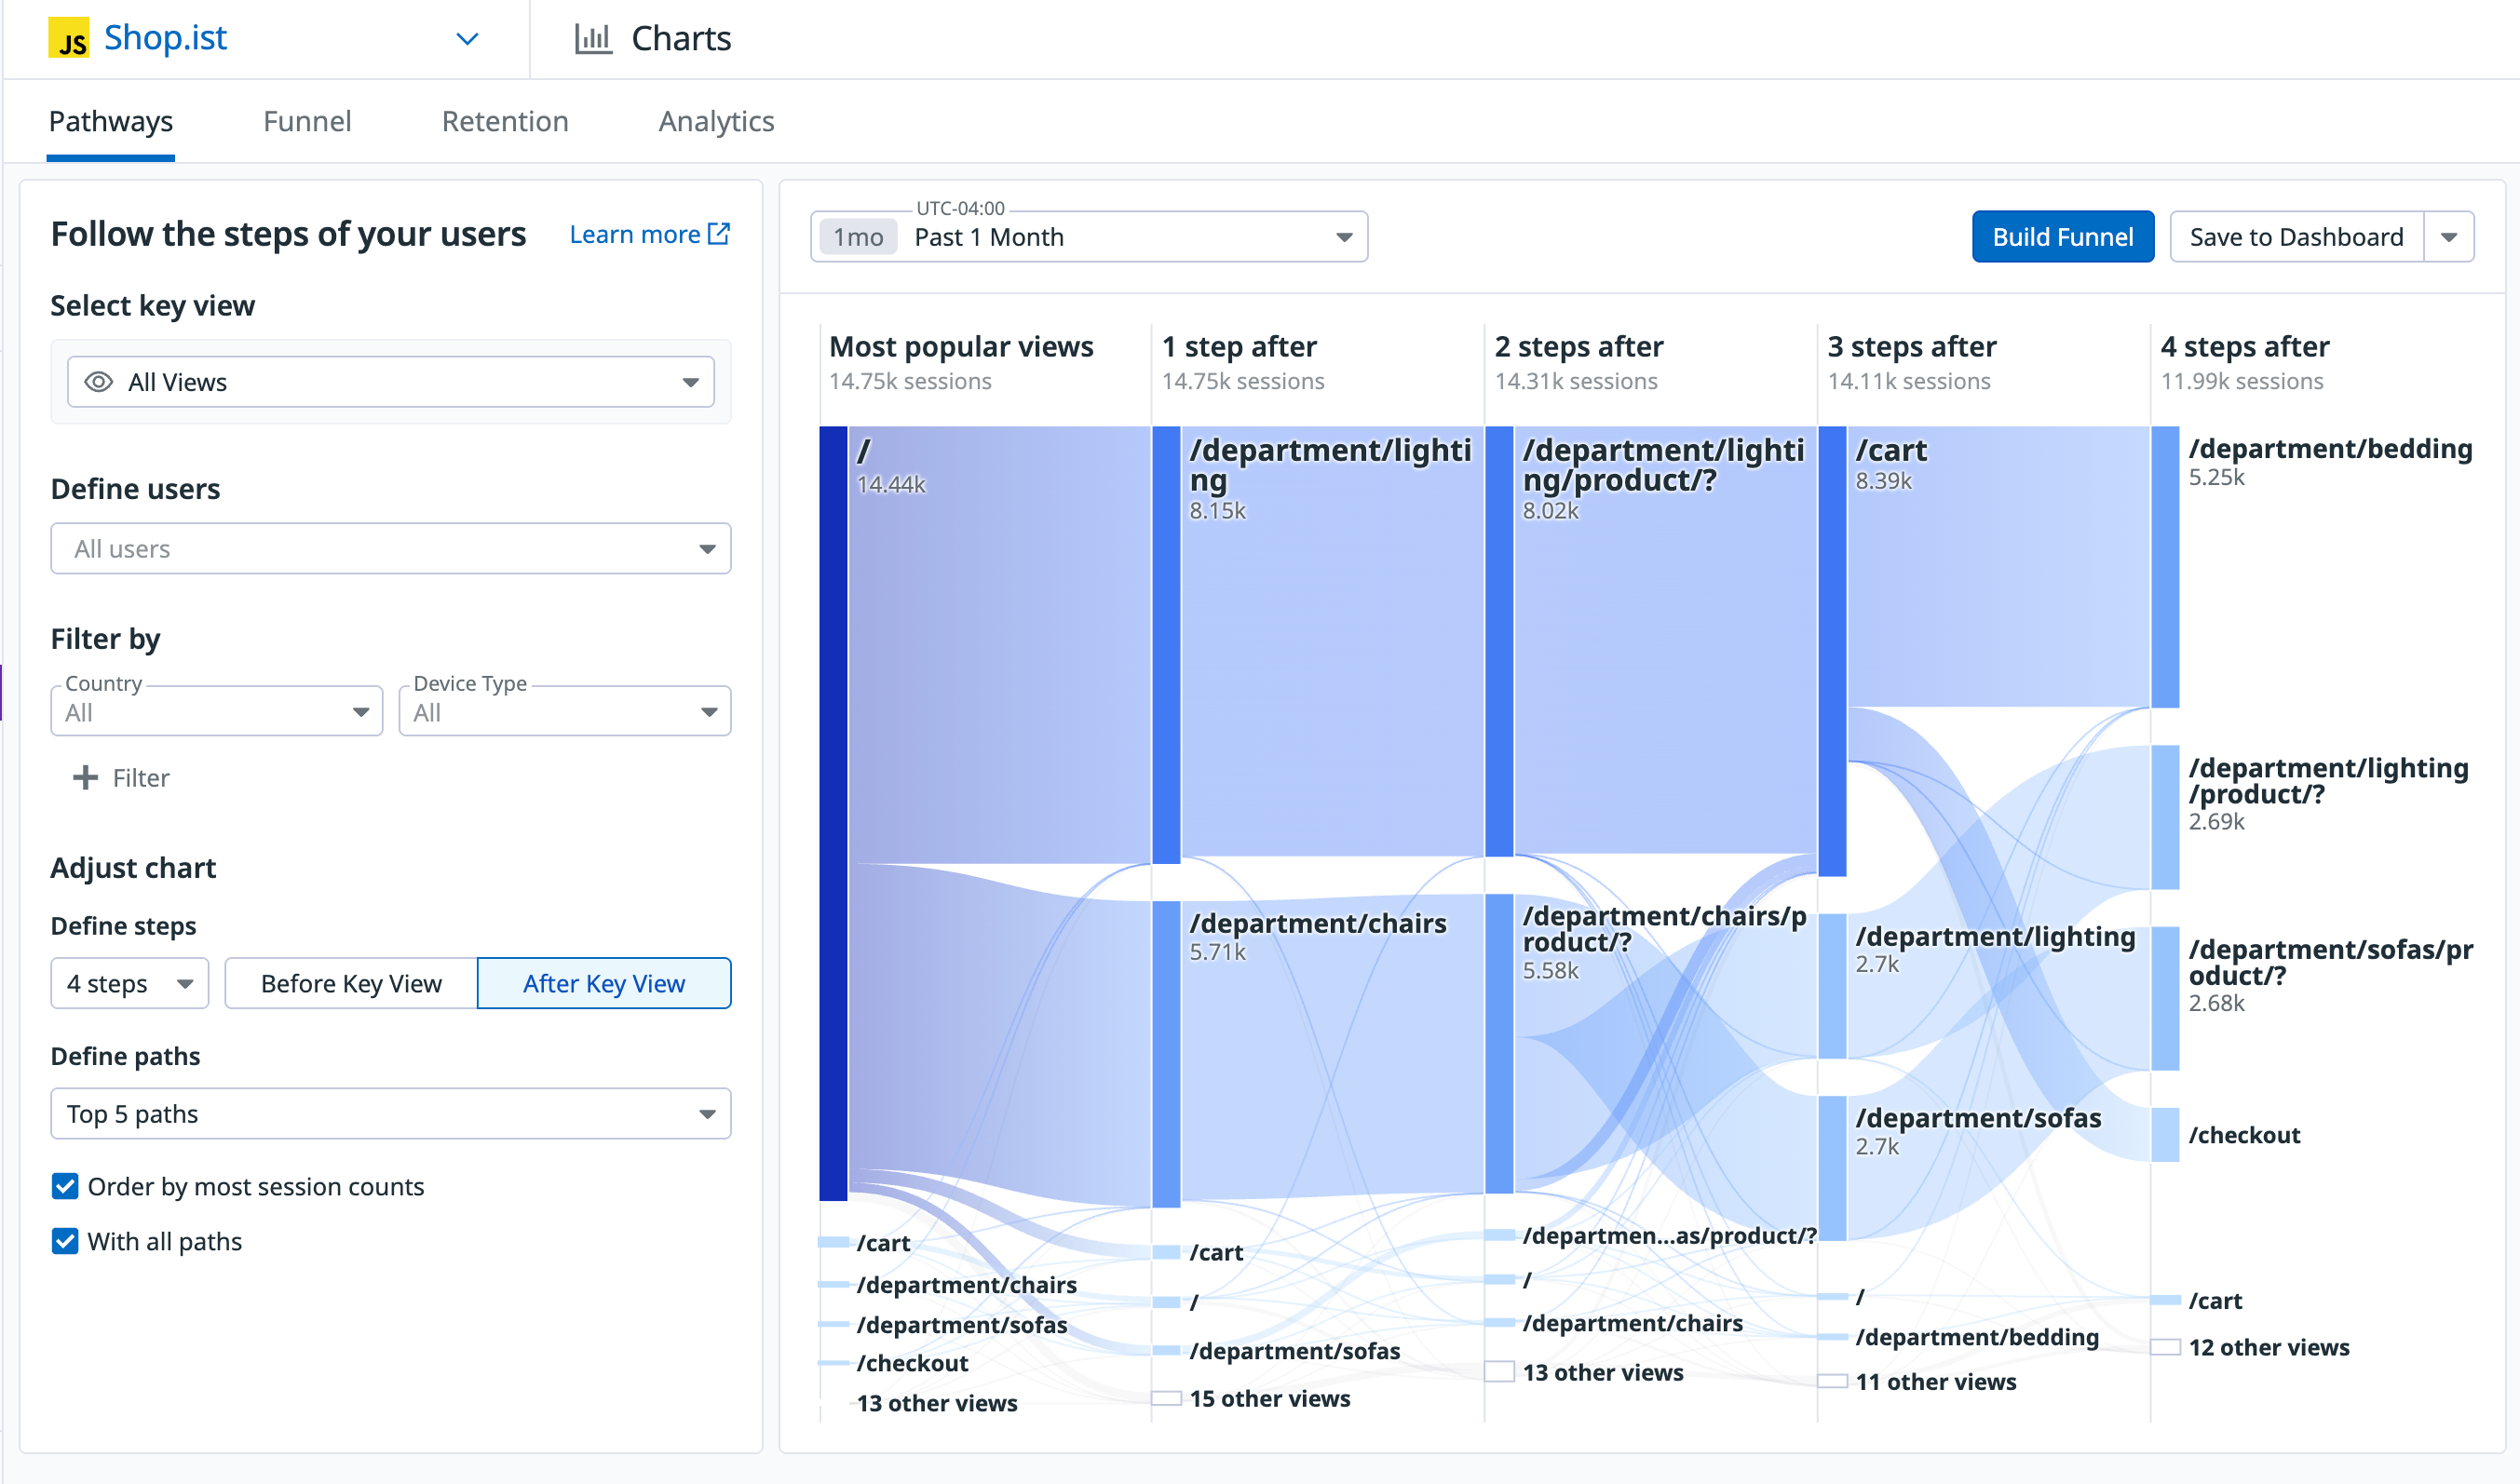Click the Charts bar graph icon

point(592,38)
